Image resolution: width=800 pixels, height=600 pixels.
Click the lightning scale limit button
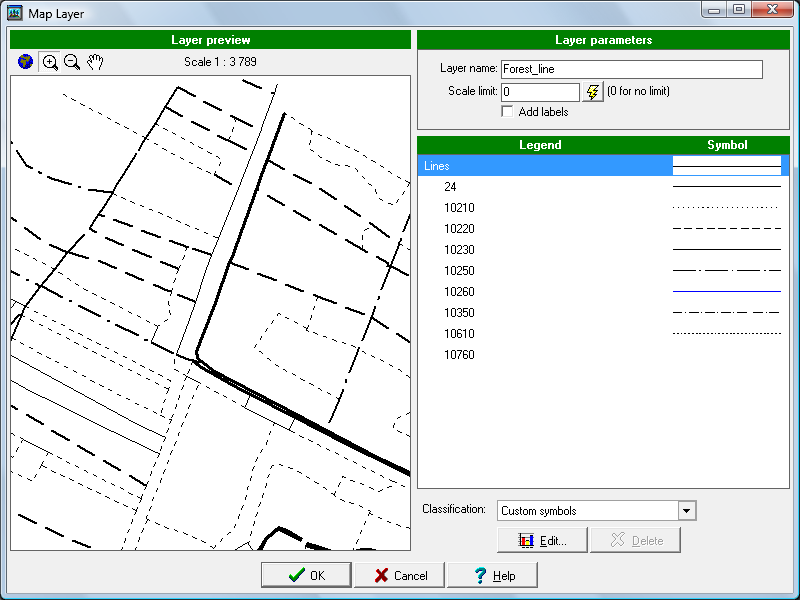coord(594,92)
